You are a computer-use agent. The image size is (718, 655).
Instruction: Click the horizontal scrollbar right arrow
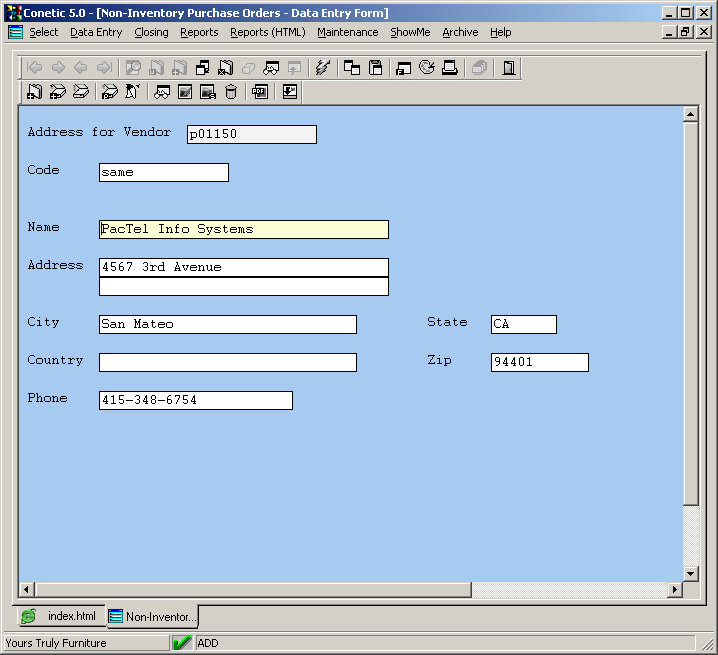click(x=674, y=590)
